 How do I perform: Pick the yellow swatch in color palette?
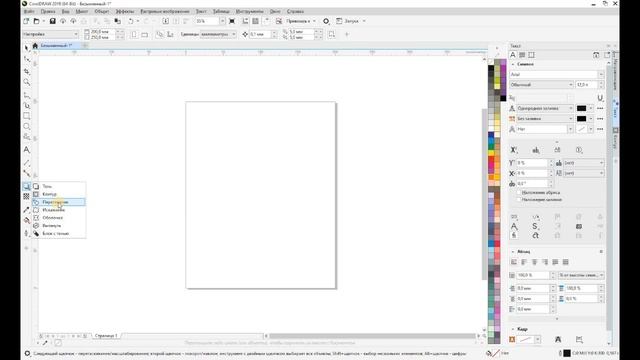pos(491,153)
